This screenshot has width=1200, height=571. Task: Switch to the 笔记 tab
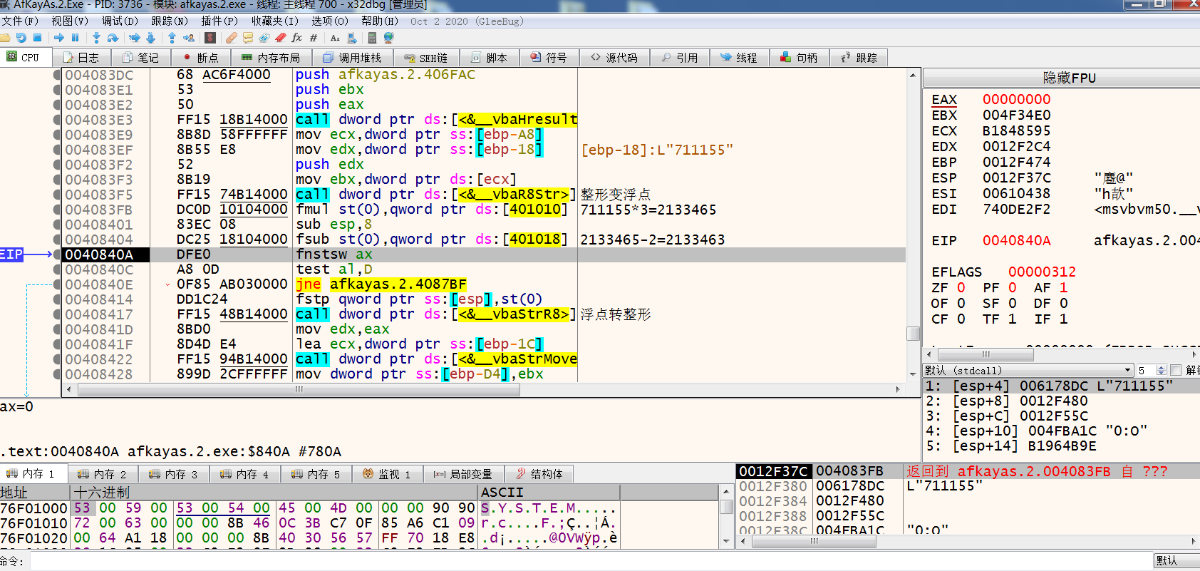click(x=140, y=57)
